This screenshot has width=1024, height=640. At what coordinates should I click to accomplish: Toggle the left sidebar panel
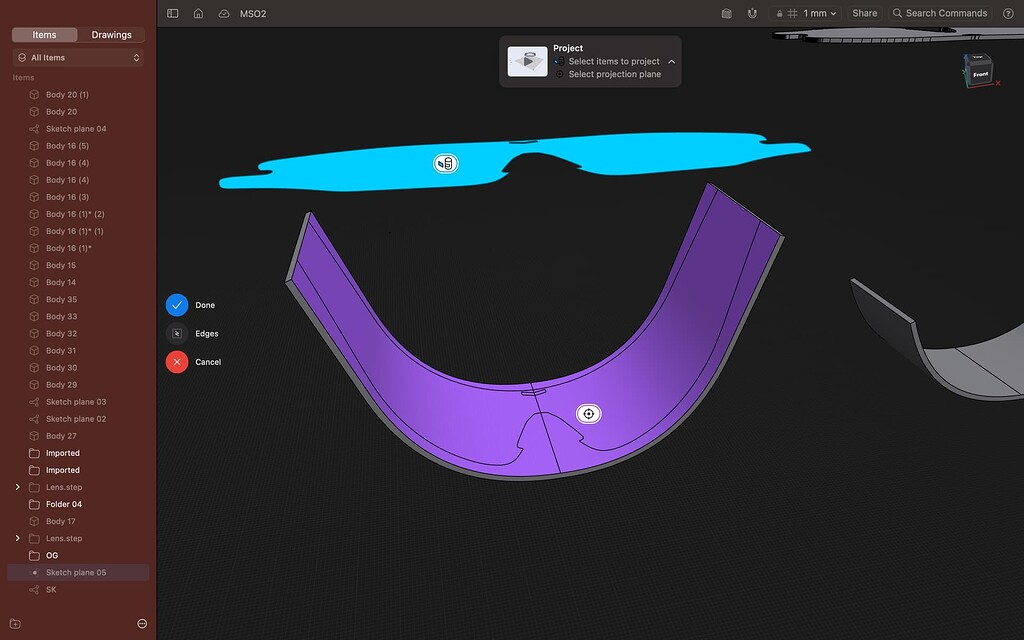pos(172,13)
